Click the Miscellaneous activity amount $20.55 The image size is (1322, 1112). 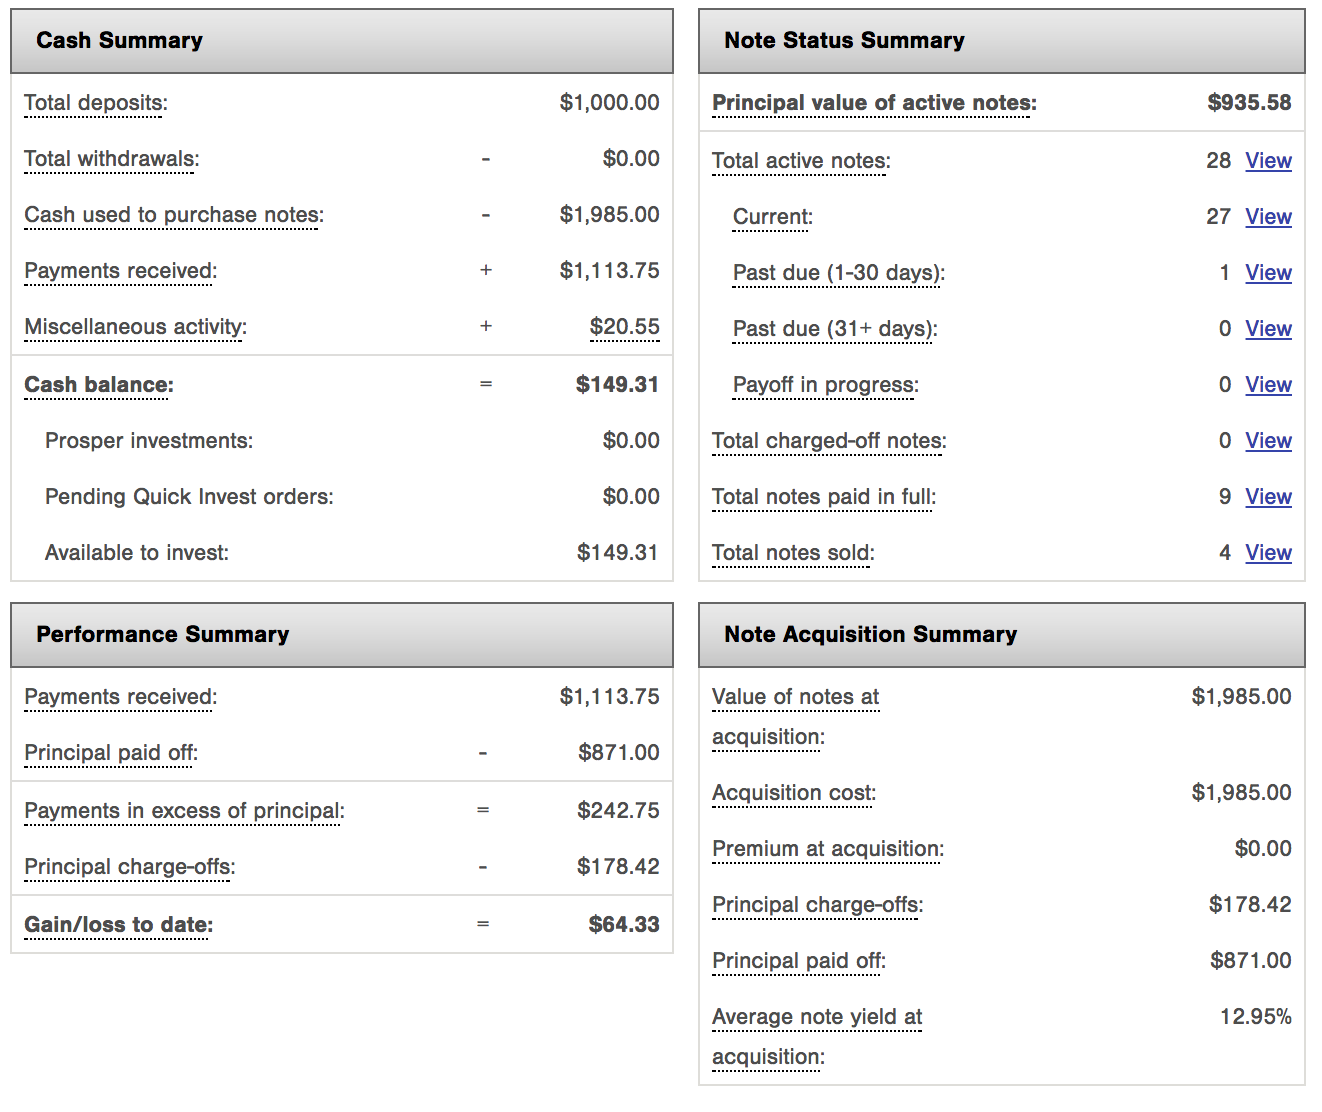click(624, 327)
